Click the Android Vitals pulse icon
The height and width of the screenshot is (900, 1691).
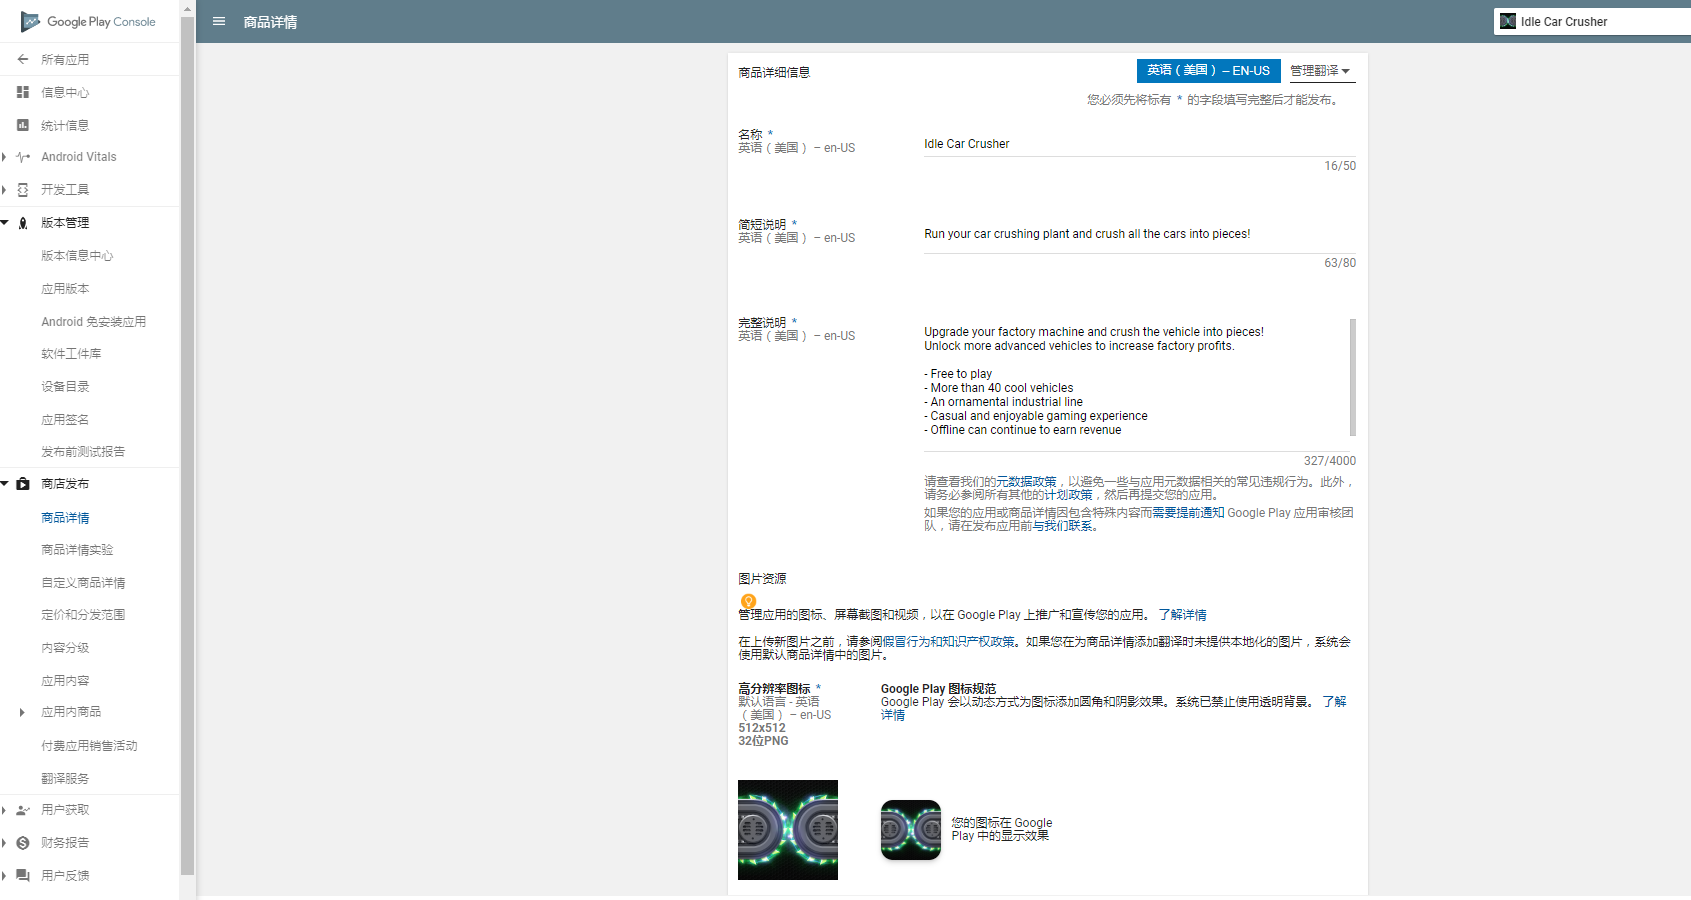[23, 157]
